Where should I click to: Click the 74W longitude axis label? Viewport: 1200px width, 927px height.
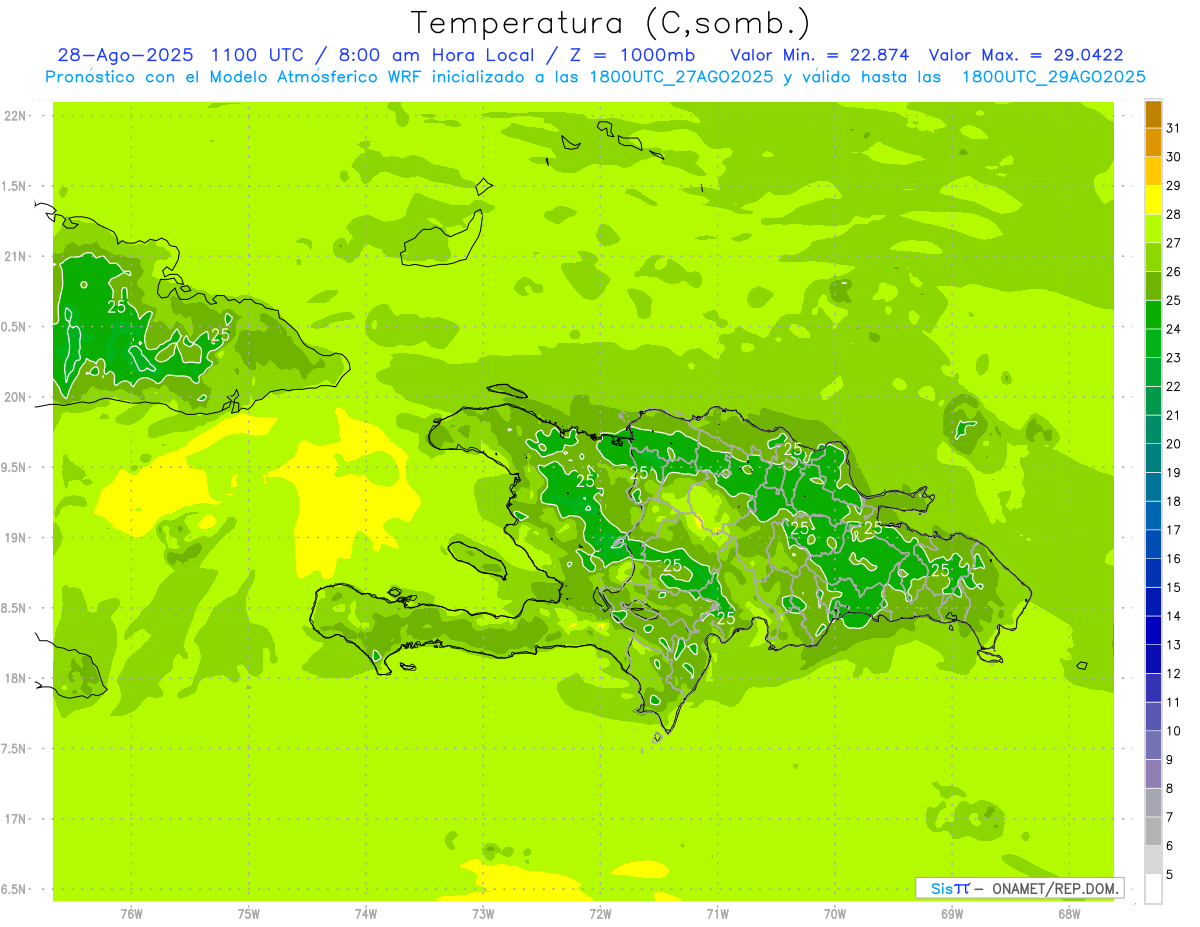(x=366, y=913)
